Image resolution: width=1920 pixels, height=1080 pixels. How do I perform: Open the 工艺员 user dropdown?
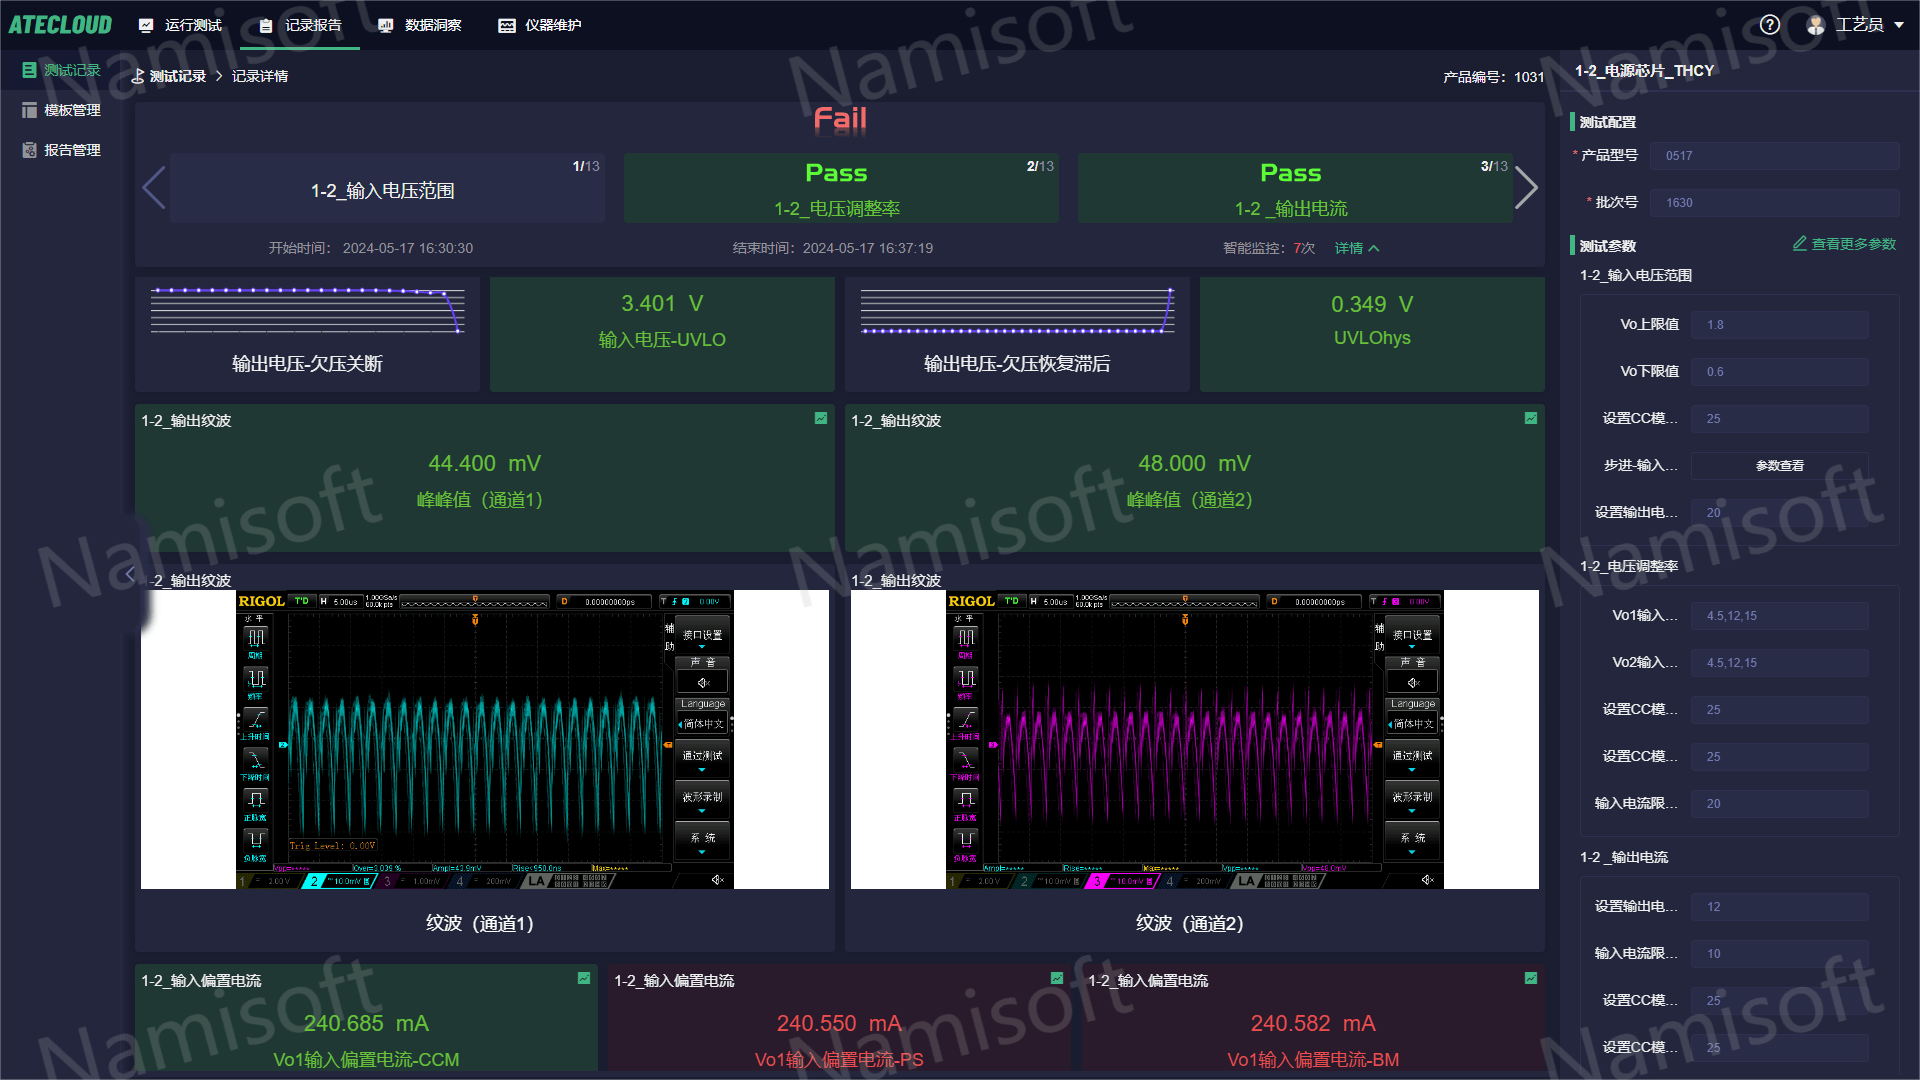click(1858, 25)
